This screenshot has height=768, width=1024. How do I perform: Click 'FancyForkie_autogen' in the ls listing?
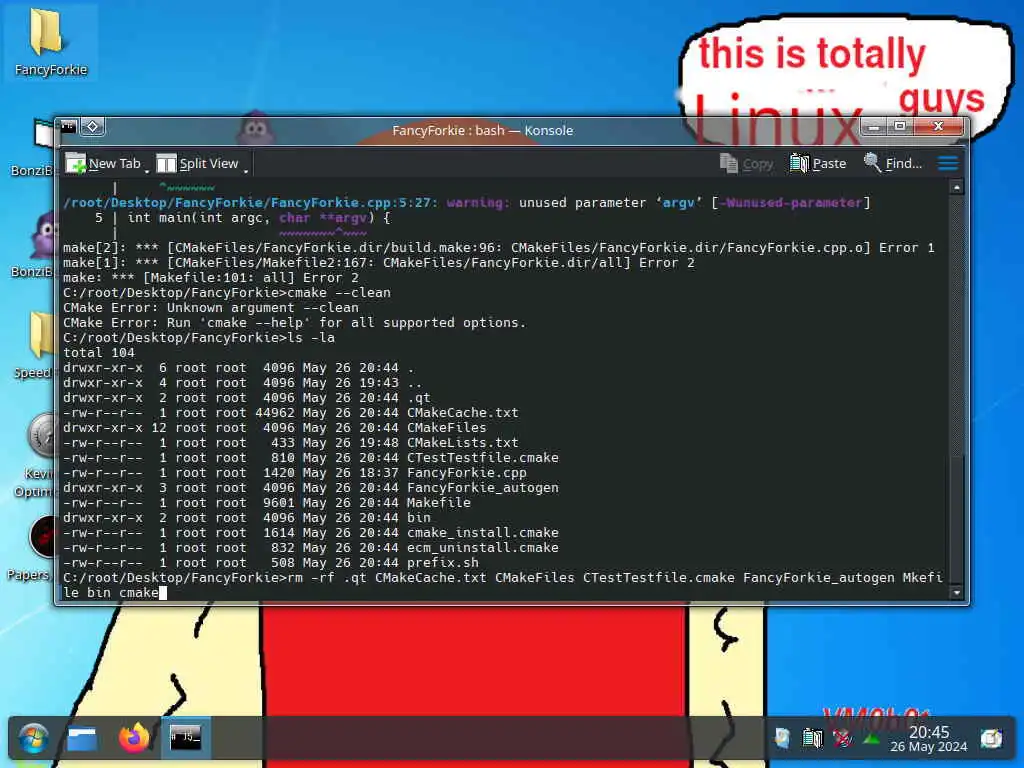pyautogui.click(x=483, y=488)
